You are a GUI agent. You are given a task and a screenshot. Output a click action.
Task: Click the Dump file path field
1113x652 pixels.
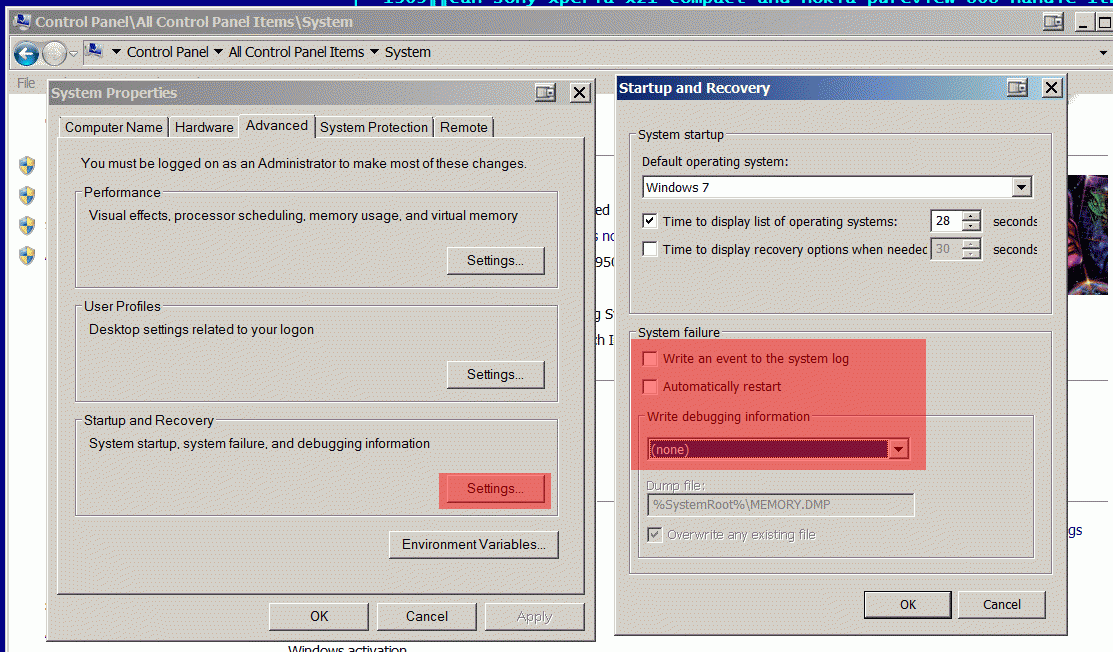(781, 504)
